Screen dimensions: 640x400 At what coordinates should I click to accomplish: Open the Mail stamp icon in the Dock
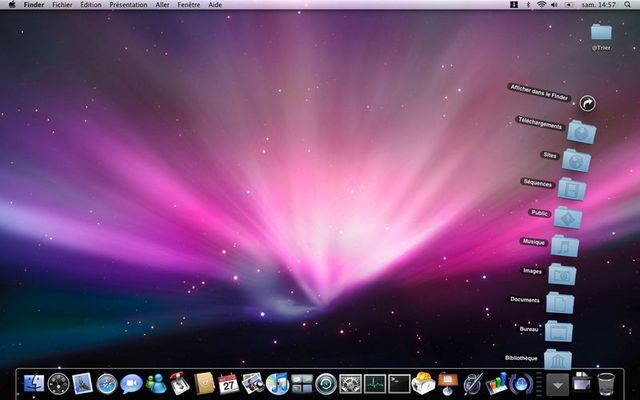(82, 384)
